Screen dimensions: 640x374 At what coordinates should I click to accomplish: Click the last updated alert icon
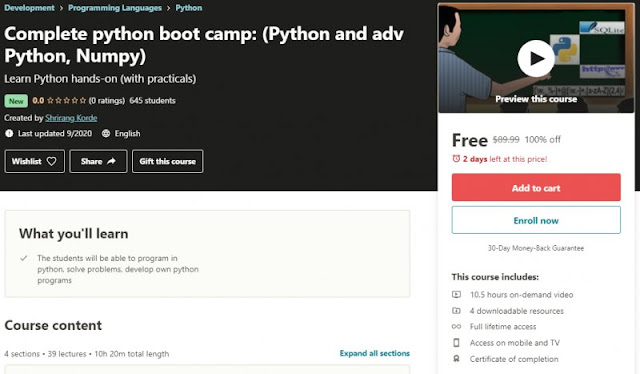[9, 134]
